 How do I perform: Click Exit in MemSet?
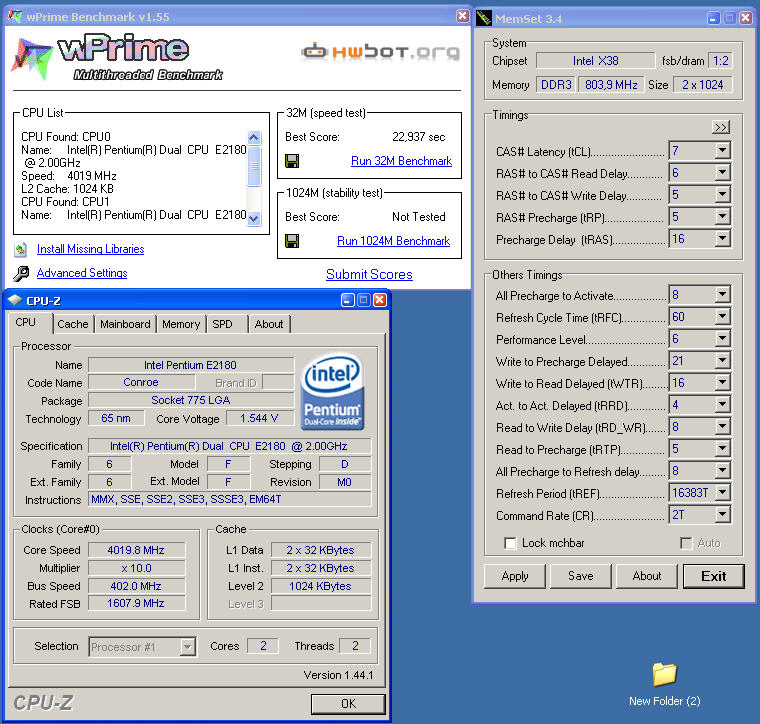pos(713,576)
